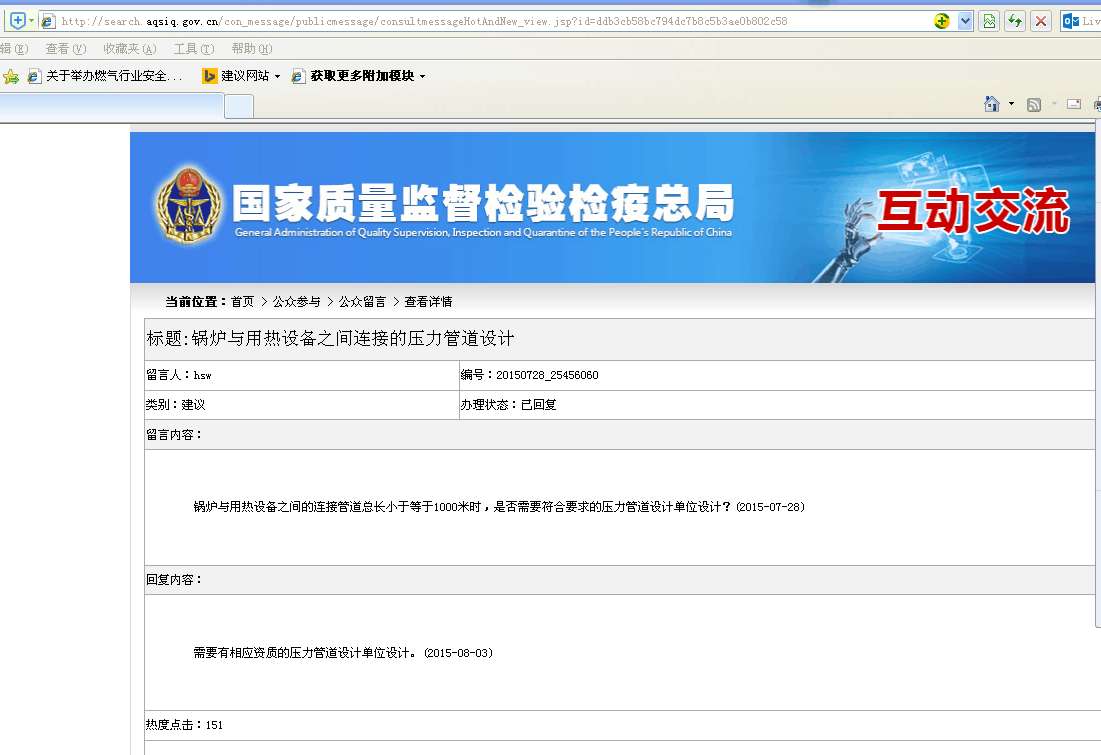This screenshot has width=1101, height=755.
Task: Open the dropdown arrow next to the shield icon
Action: [31, 21]
